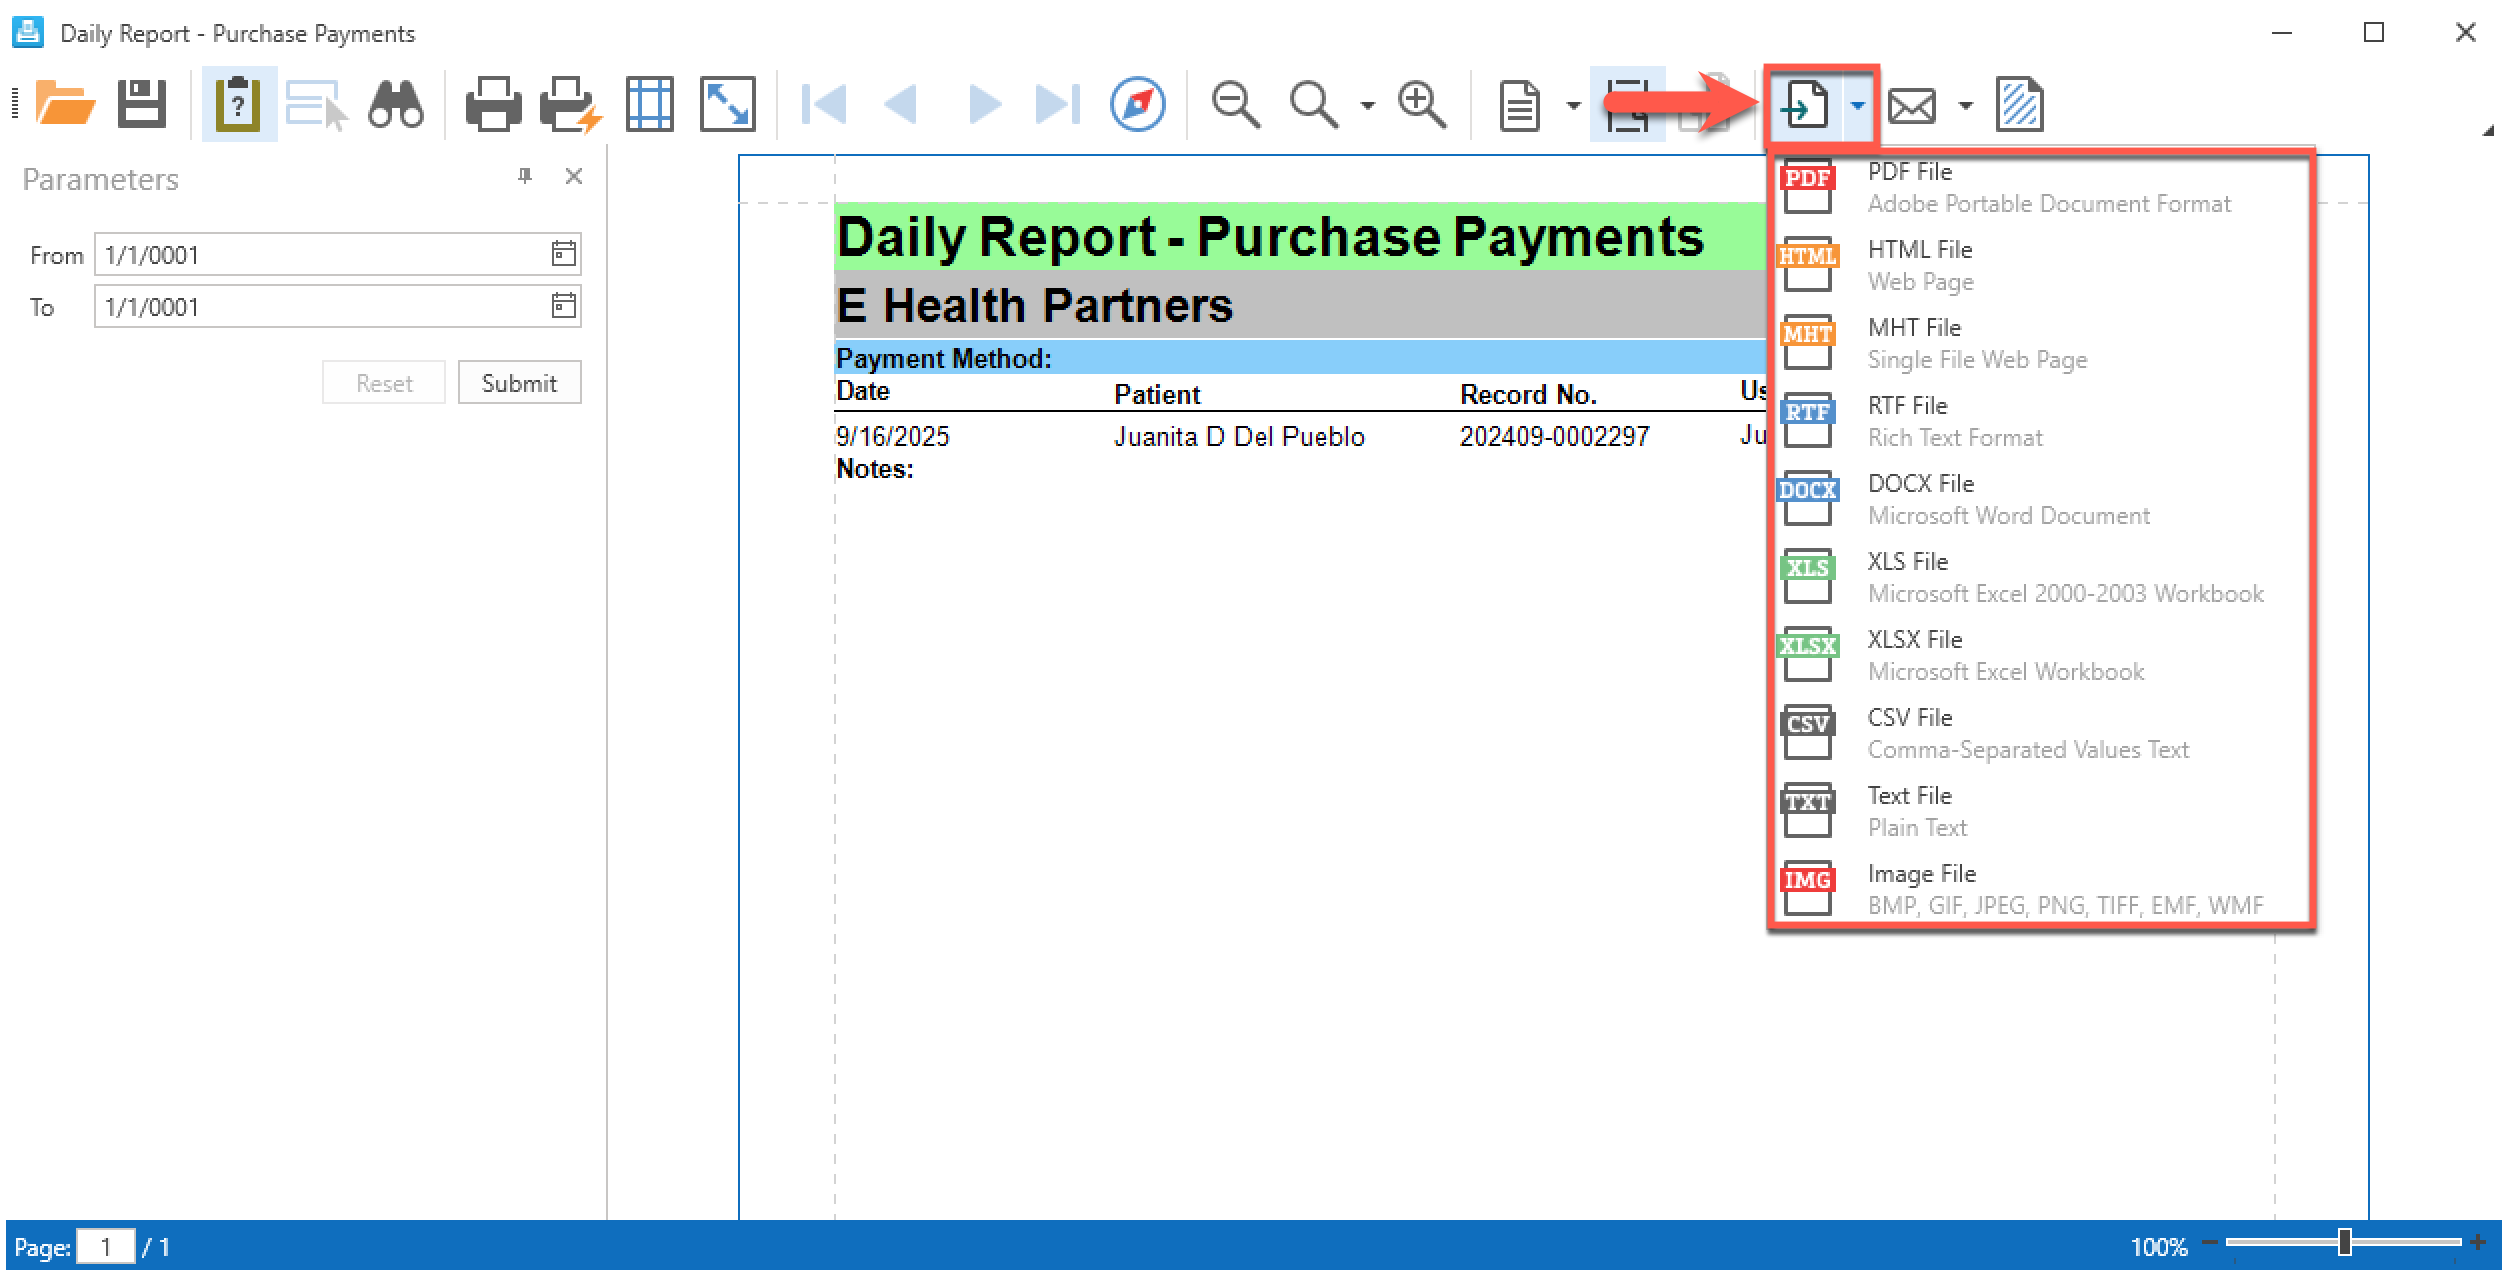Expand the Zoom level dropdown arrow

pos(1367,105)
